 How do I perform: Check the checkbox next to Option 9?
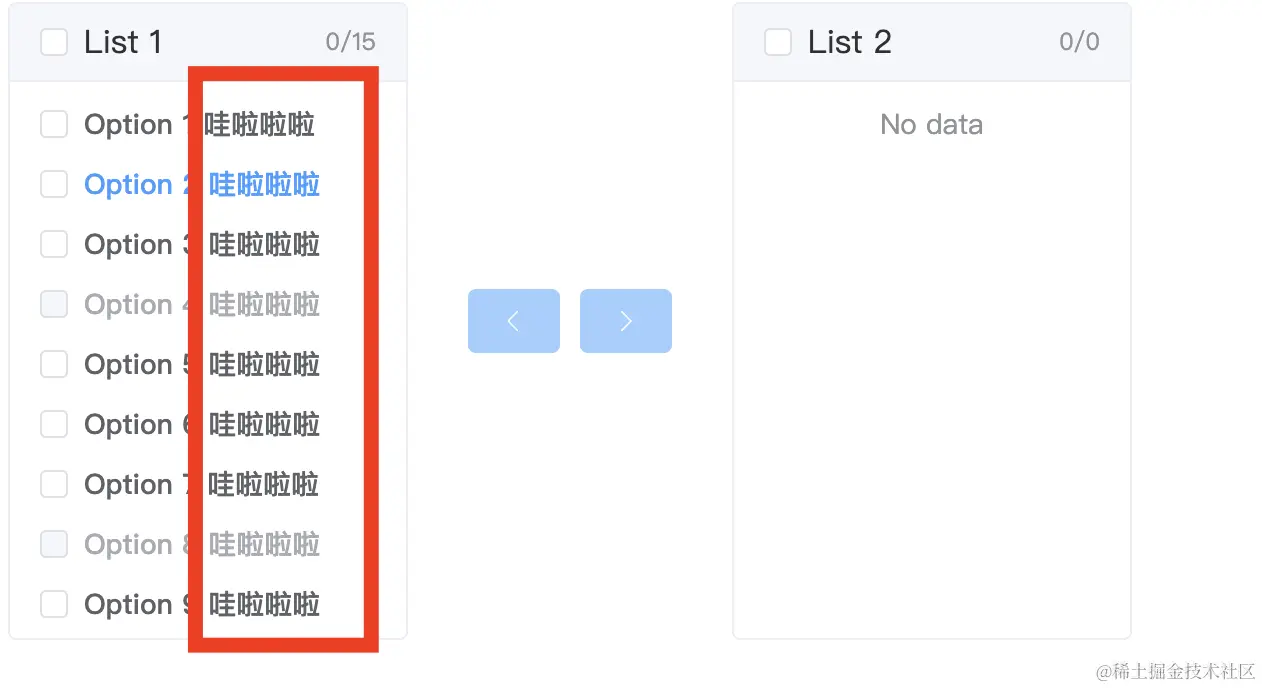click(54, 604)
